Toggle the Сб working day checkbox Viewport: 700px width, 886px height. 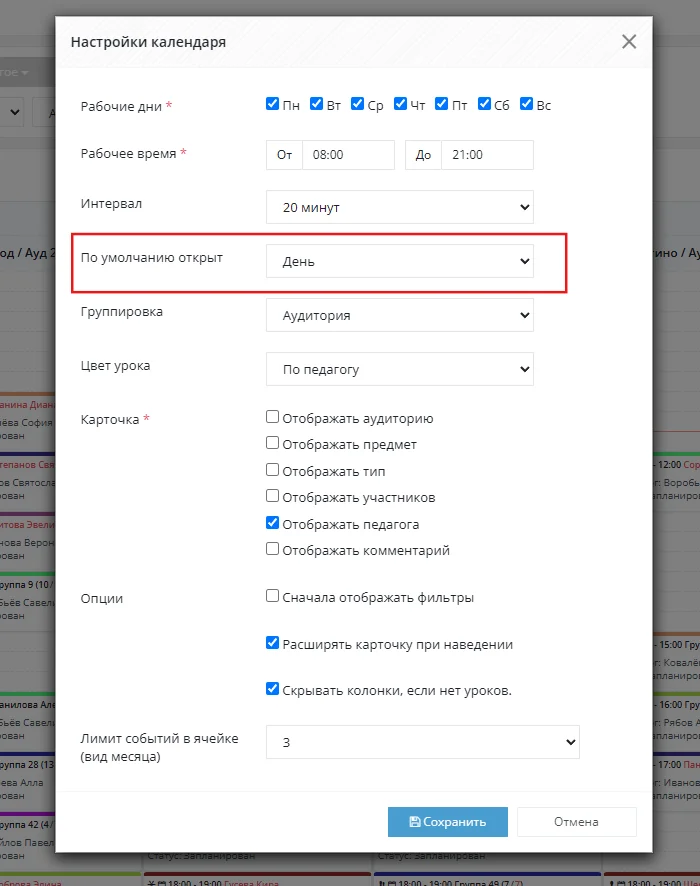pyautogui.click(x=484, y=104)
